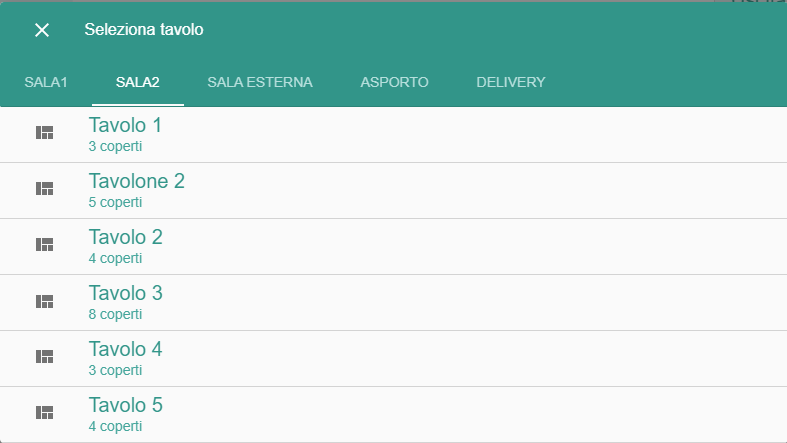Open the DELIVERY tab

(x=511, y=82)
